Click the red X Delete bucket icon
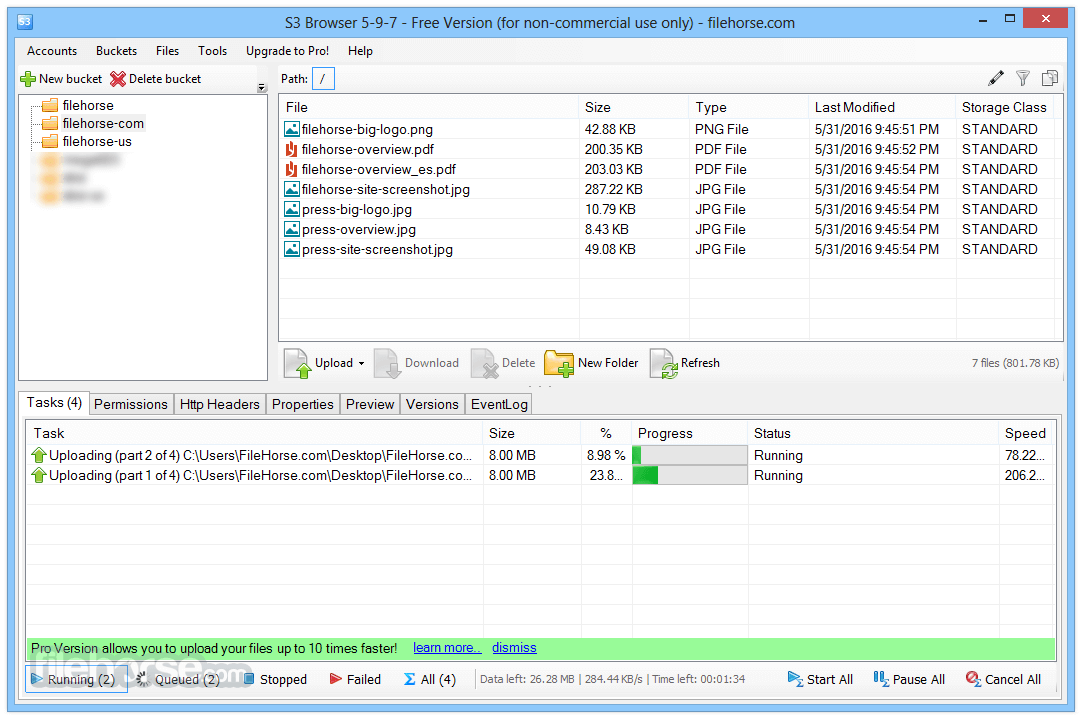The image size is (1082, 718). point(118,79)
